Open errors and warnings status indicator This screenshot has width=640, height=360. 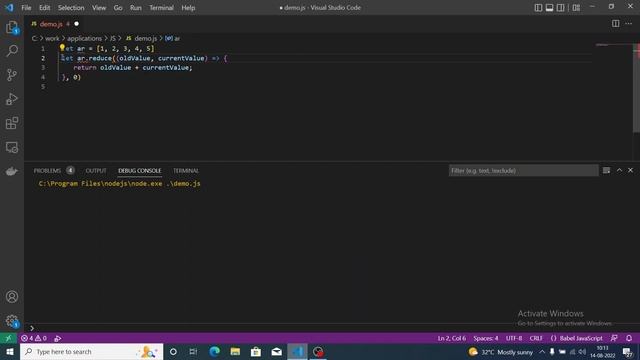point(34,338)
